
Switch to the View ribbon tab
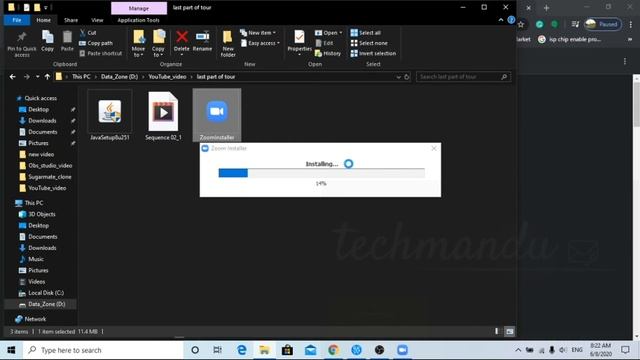pyautogui.click(x=97, y=20)
